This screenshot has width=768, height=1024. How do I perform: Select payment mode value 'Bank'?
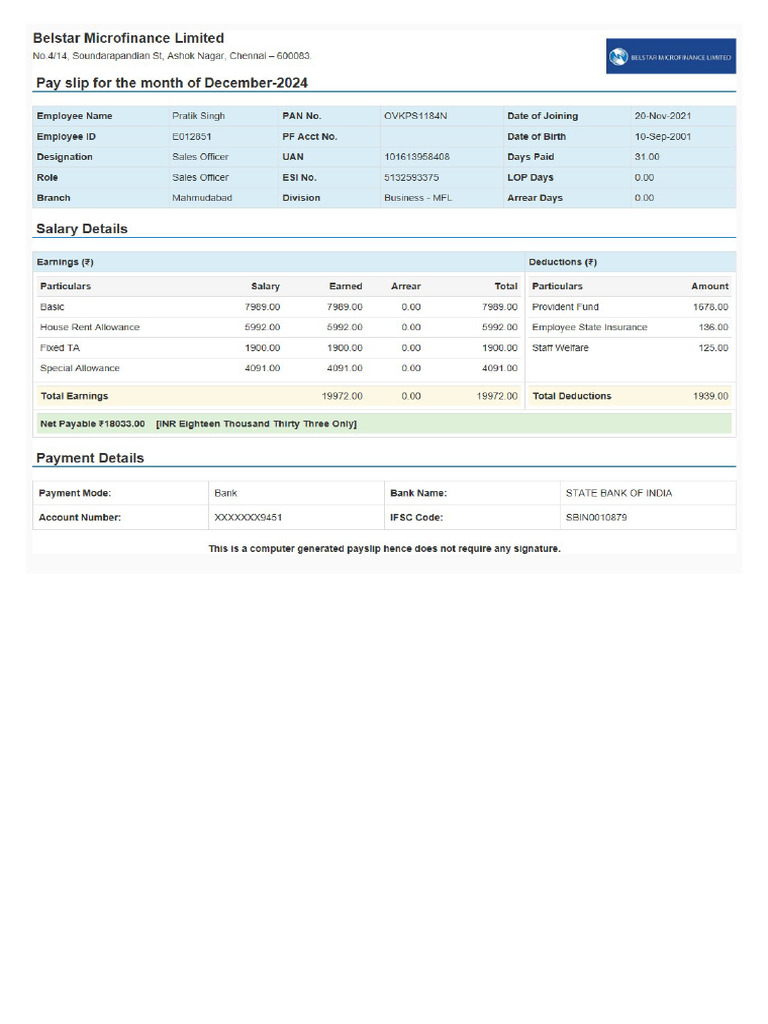pos(225,493)
